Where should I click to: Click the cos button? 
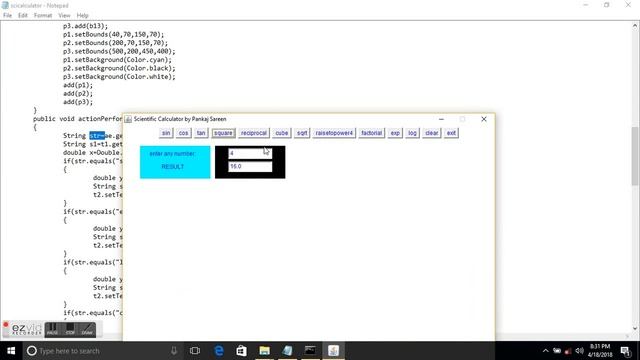(x=183, y=133)
